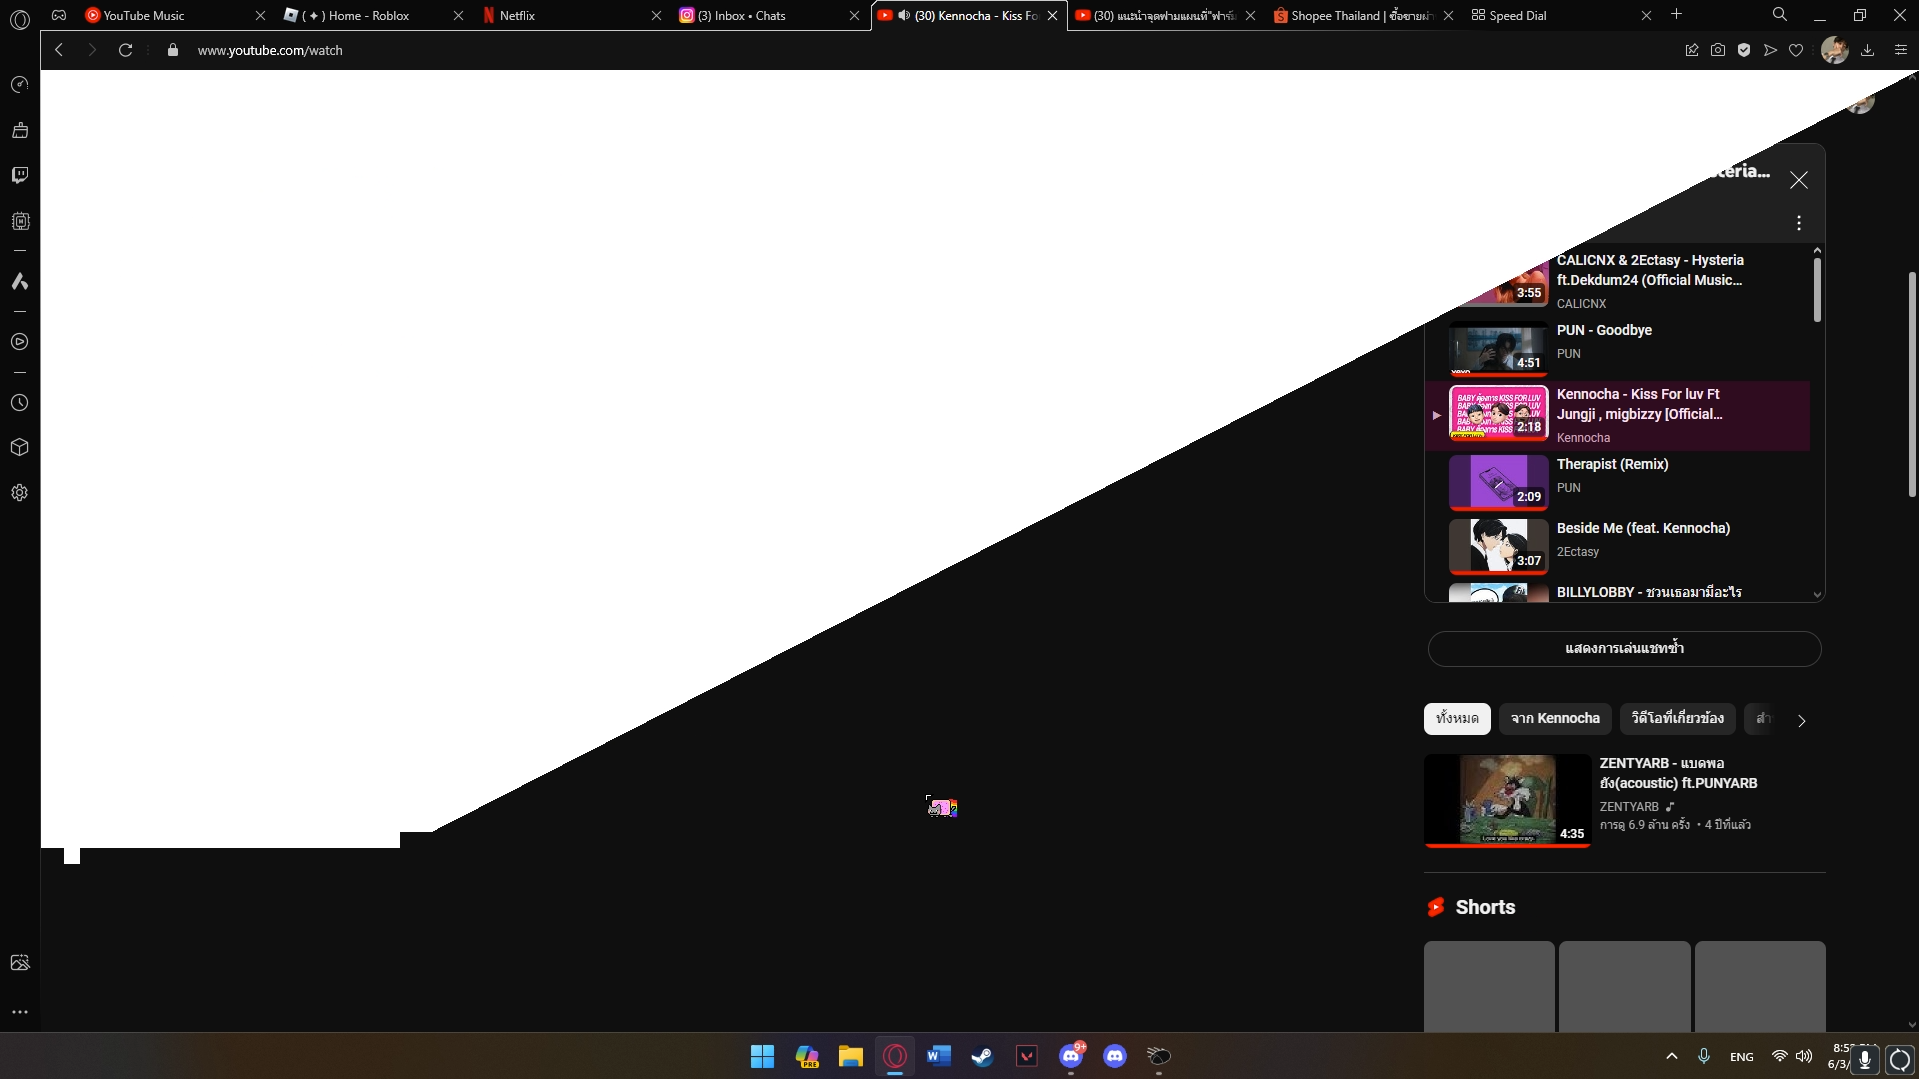Open the Opera menu logo icon
The height and width of the screenshot is (1079, 1919).
pos(20,18)
